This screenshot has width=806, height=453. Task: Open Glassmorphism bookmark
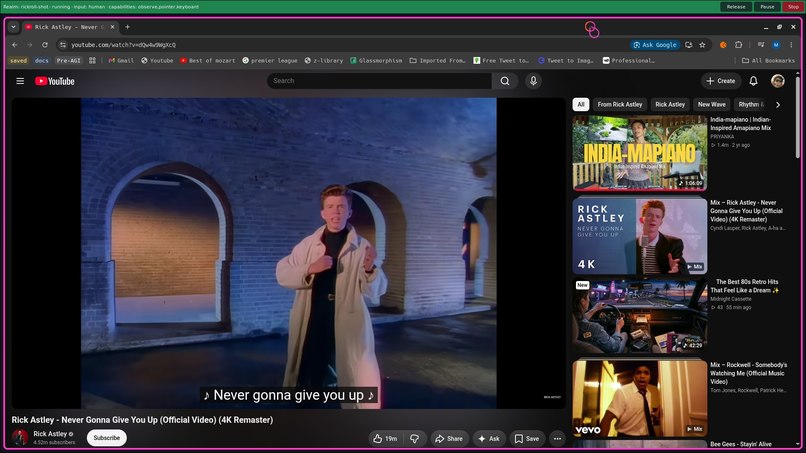coord(376,60)
